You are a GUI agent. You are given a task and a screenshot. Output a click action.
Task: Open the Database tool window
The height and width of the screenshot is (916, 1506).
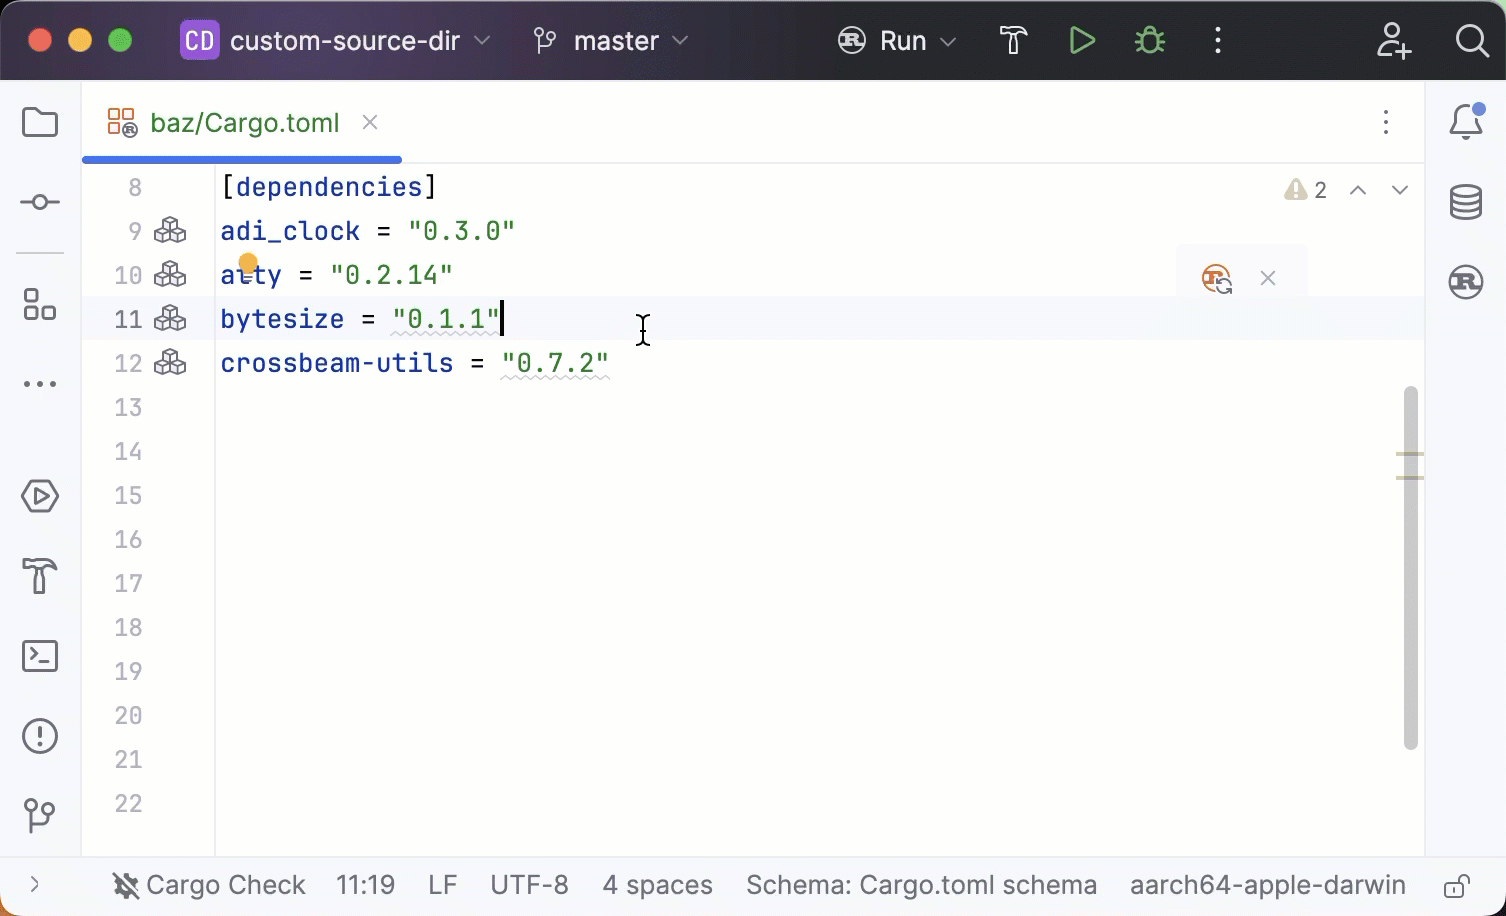[x=1466, y=202]
